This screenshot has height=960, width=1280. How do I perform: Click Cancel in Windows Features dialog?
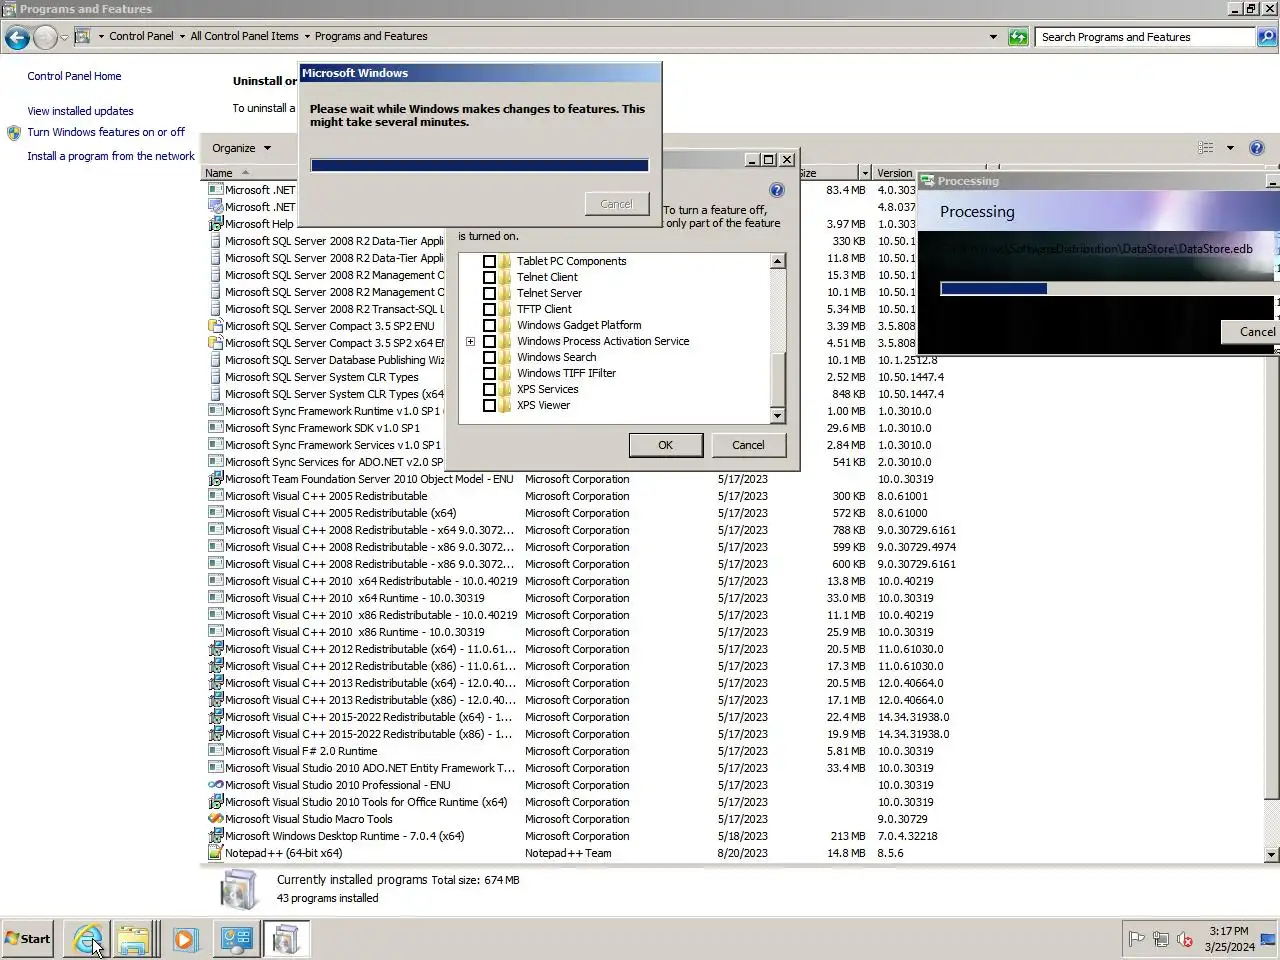pos(748,445)
